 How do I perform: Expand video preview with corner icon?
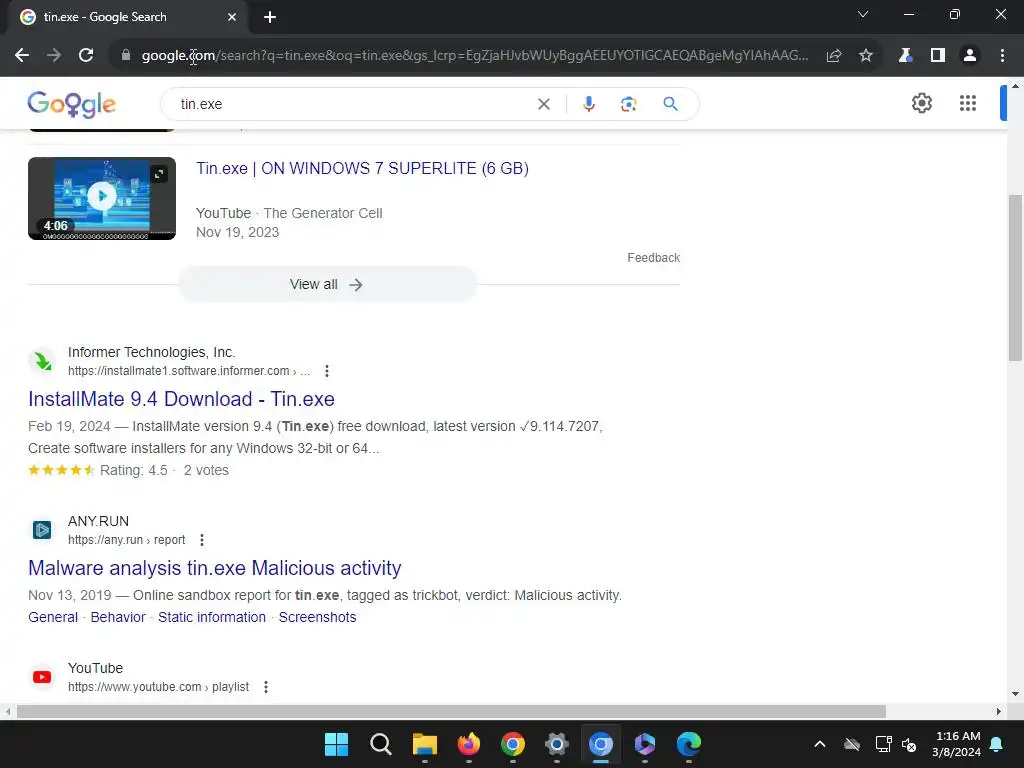click(159, 174)
